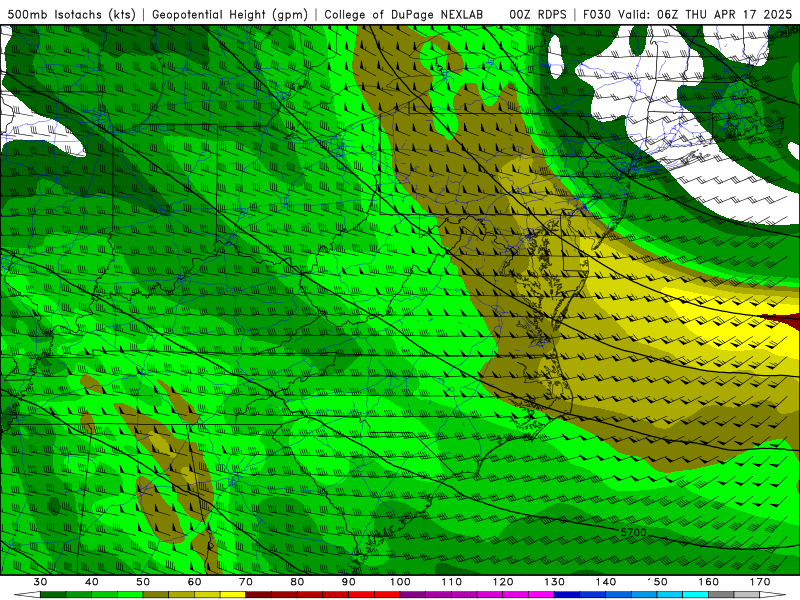Screen dimensions: 800x600
Task: Click the left white arrow end of color bar
Action: click(27, 595)
